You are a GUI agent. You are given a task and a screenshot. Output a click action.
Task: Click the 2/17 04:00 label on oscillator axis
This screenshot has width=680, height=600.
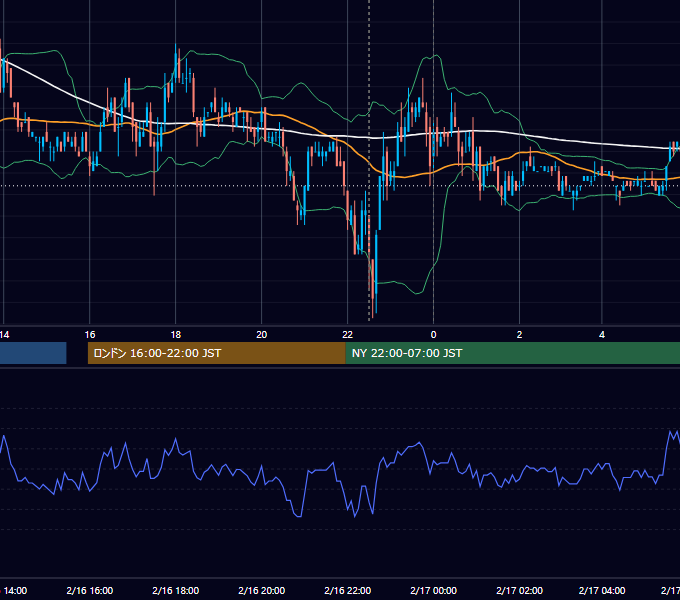coord(602,590)
